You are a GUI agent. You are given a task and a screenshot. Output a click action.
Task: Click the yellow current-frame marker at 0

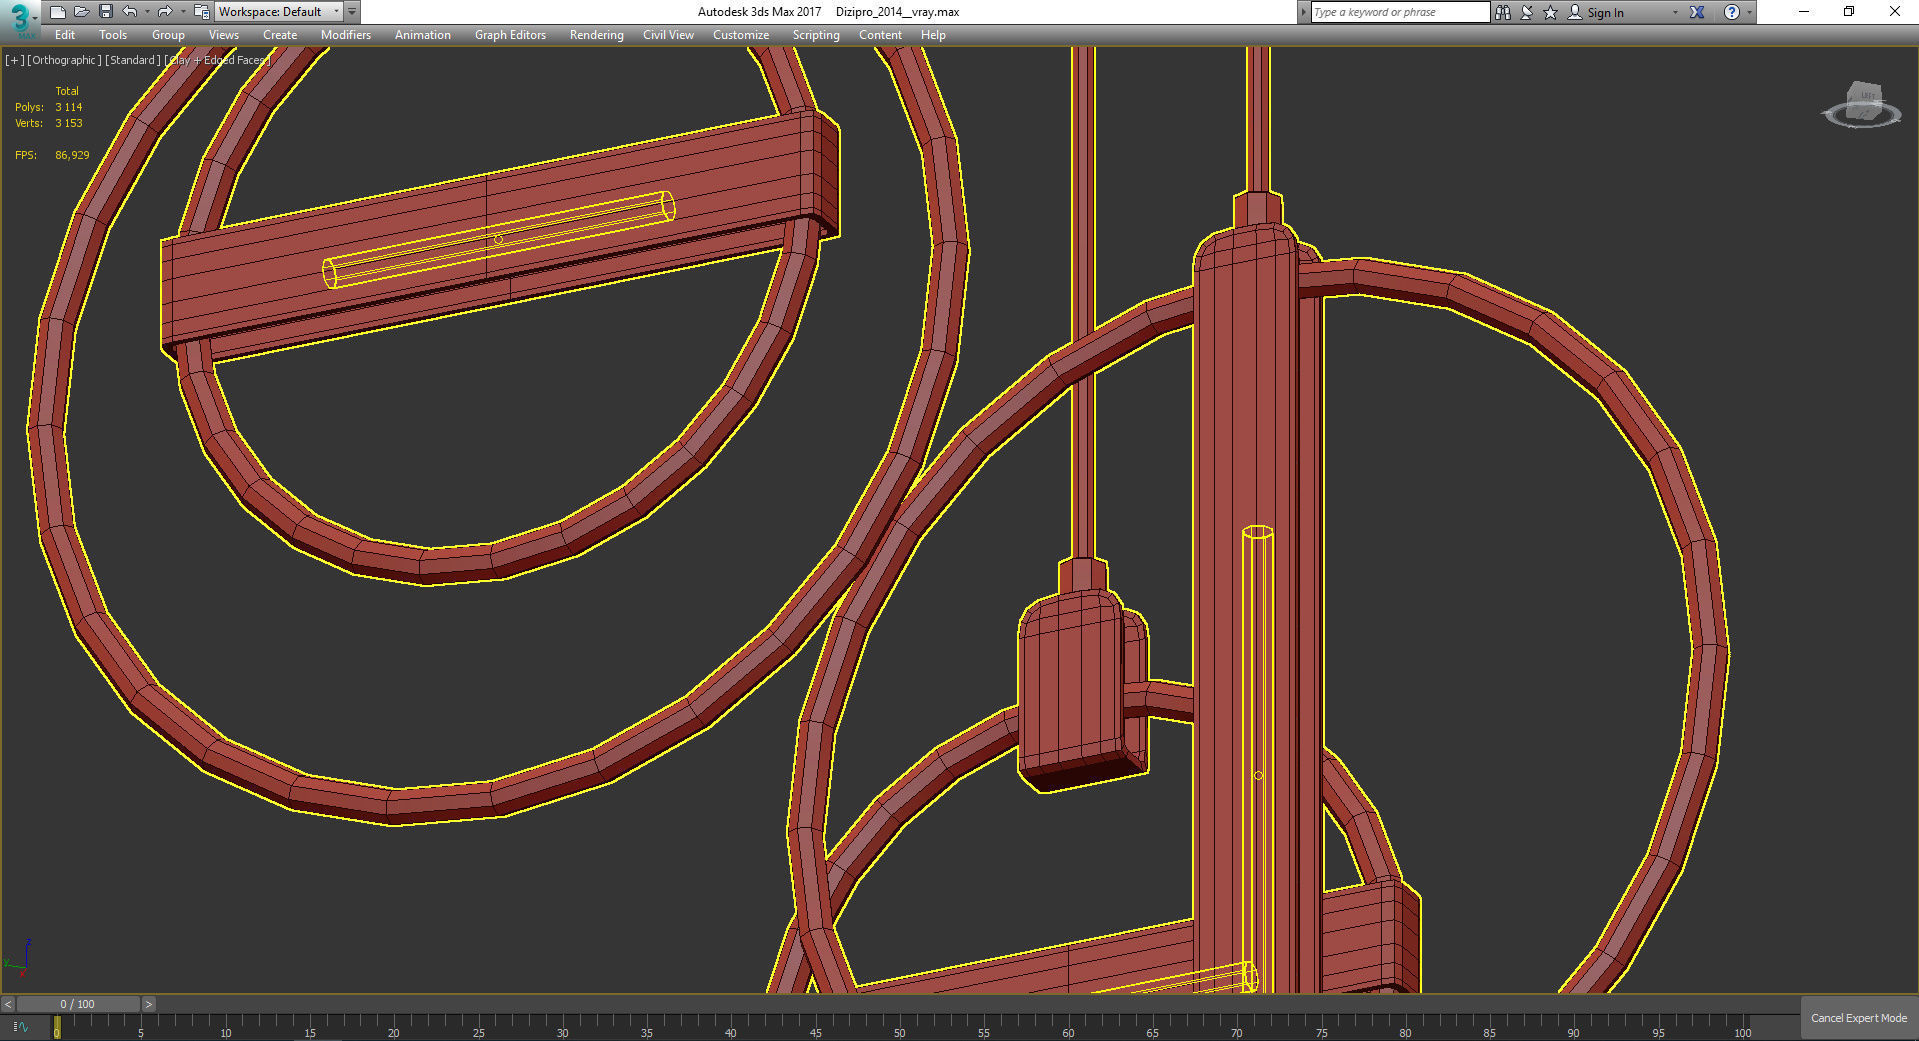pyautogui.click(x=57, y=1027)
